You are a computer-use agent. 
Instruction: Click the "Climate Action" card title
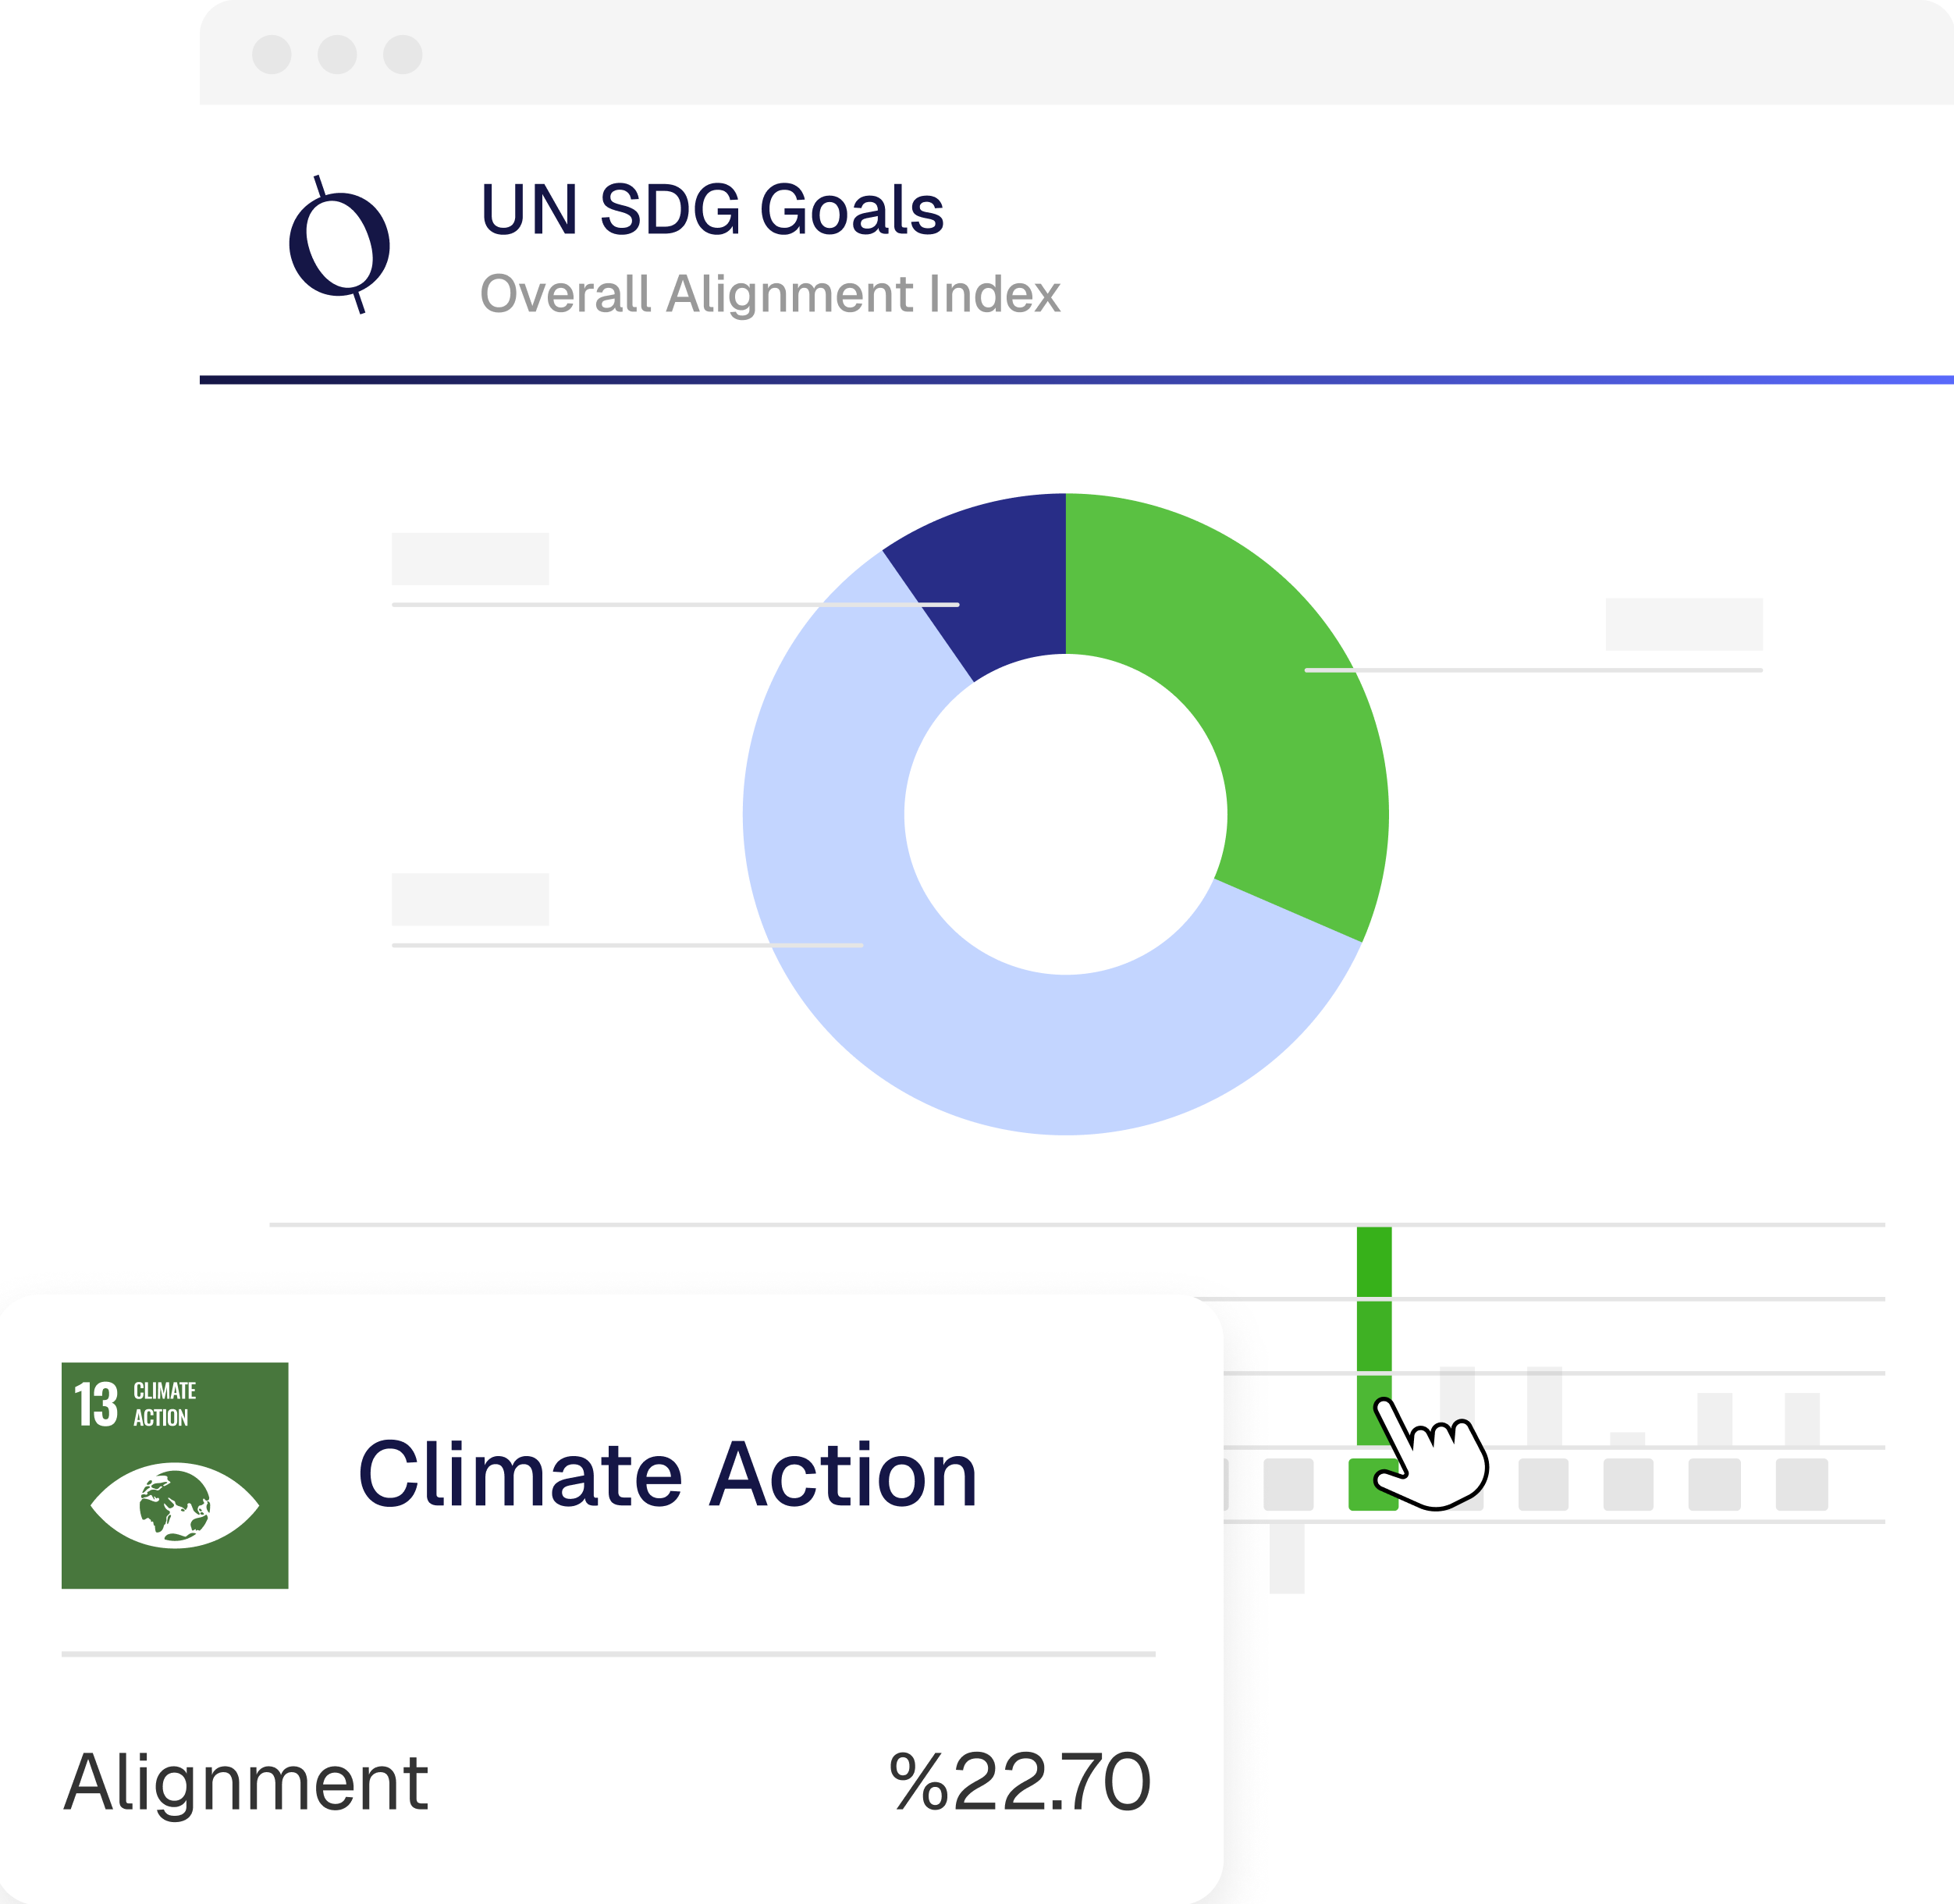(x=667, y=1475)
